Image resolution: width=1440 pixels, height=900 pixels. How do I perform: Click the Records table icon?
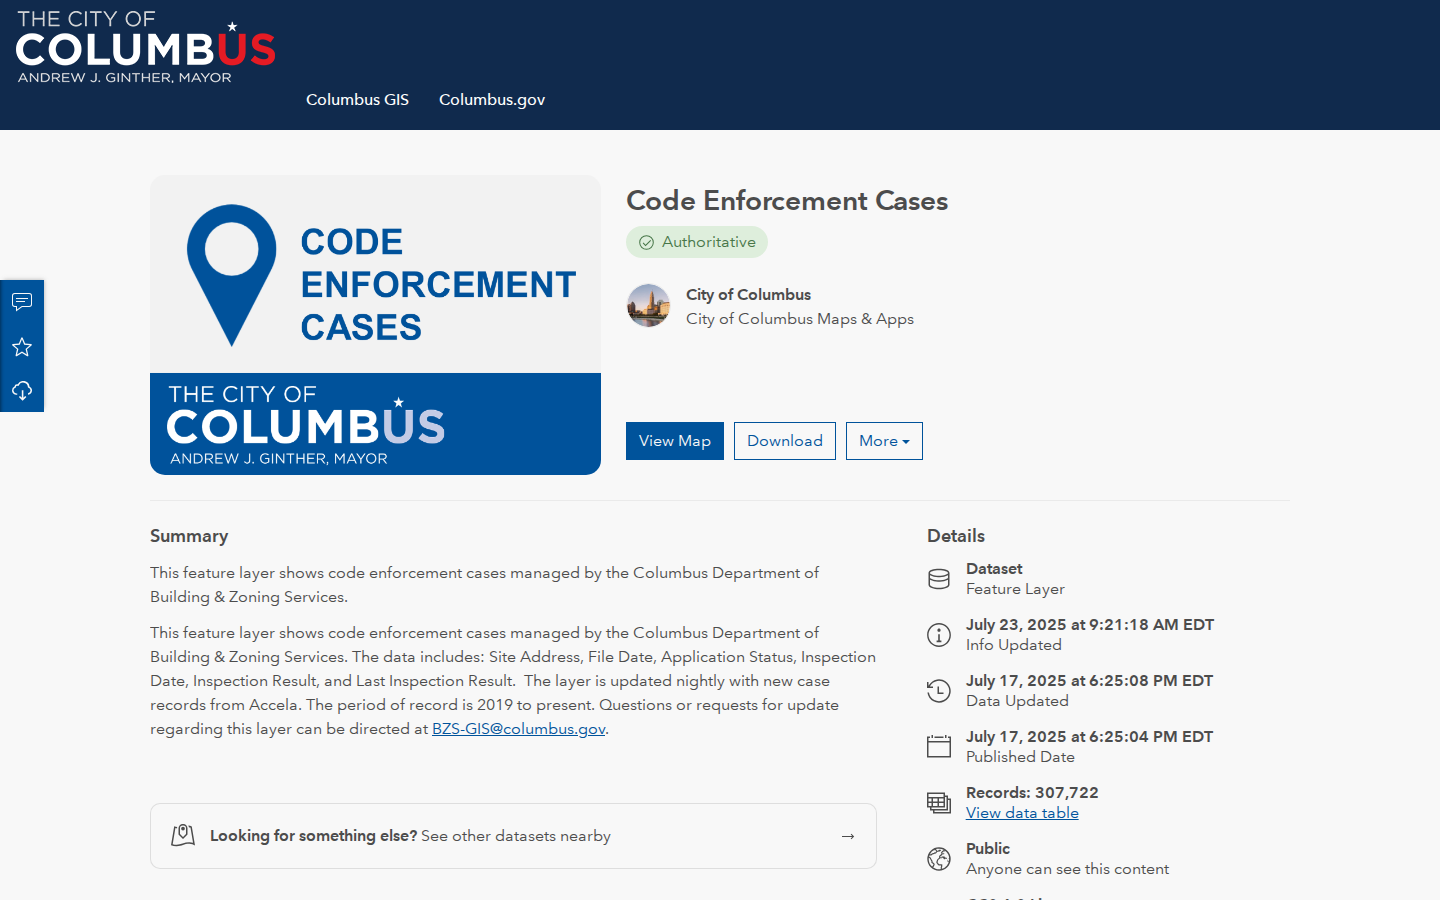[x=939, y=803]
